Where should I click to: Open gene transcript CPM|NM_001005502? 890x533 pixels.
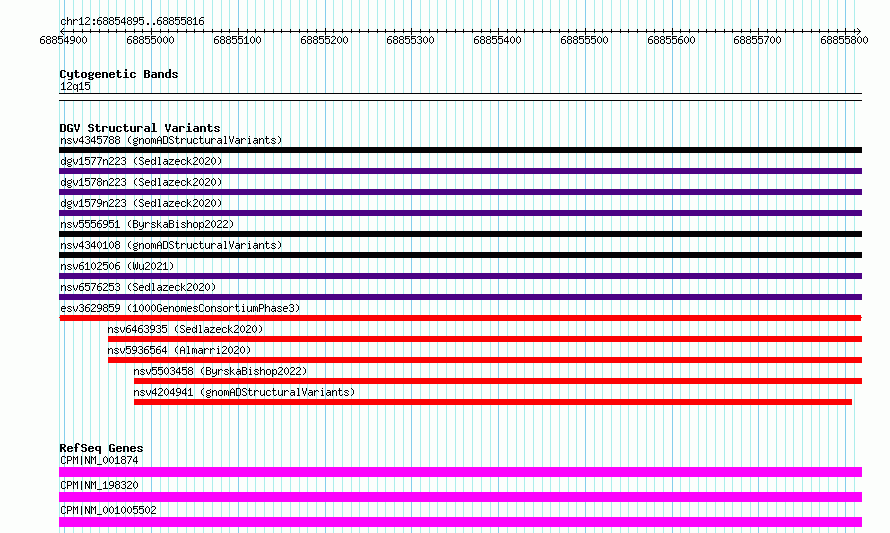coord(108,510)
